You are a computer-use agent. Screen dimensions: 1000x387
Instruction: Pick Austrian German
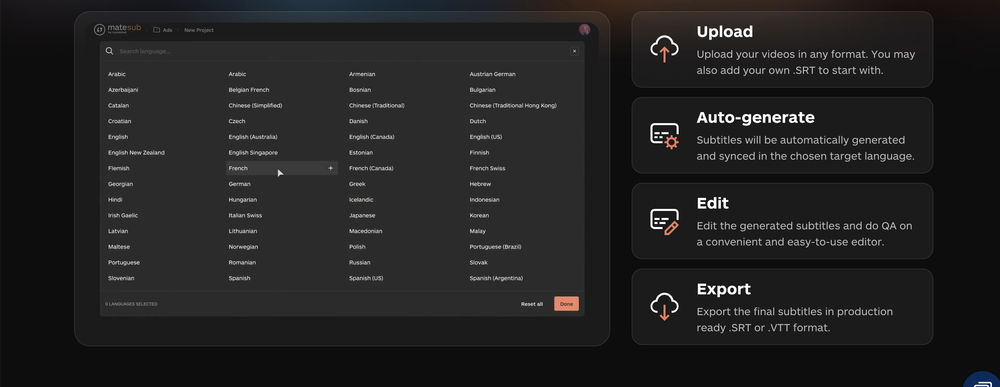point(492,75)
